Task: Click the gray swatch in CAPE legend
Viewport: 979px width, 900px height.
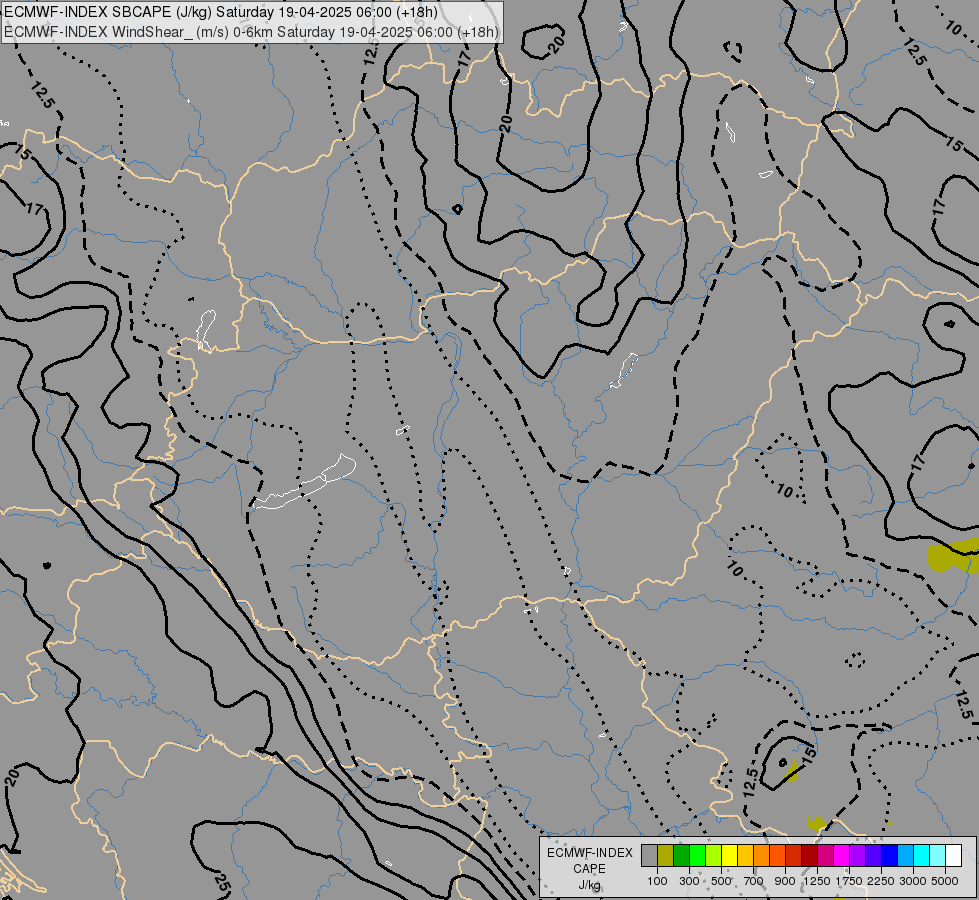Action: 649,855
